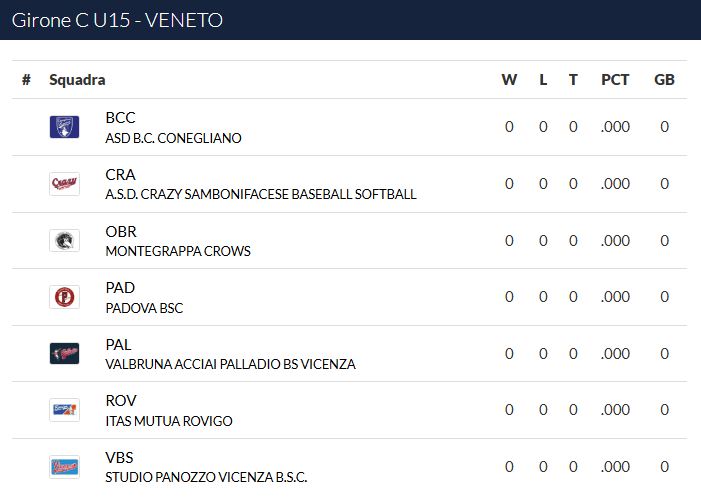701x503 pixels.
Task: Click the Girone C U15 - VENETO title
Action: [117, 20]
